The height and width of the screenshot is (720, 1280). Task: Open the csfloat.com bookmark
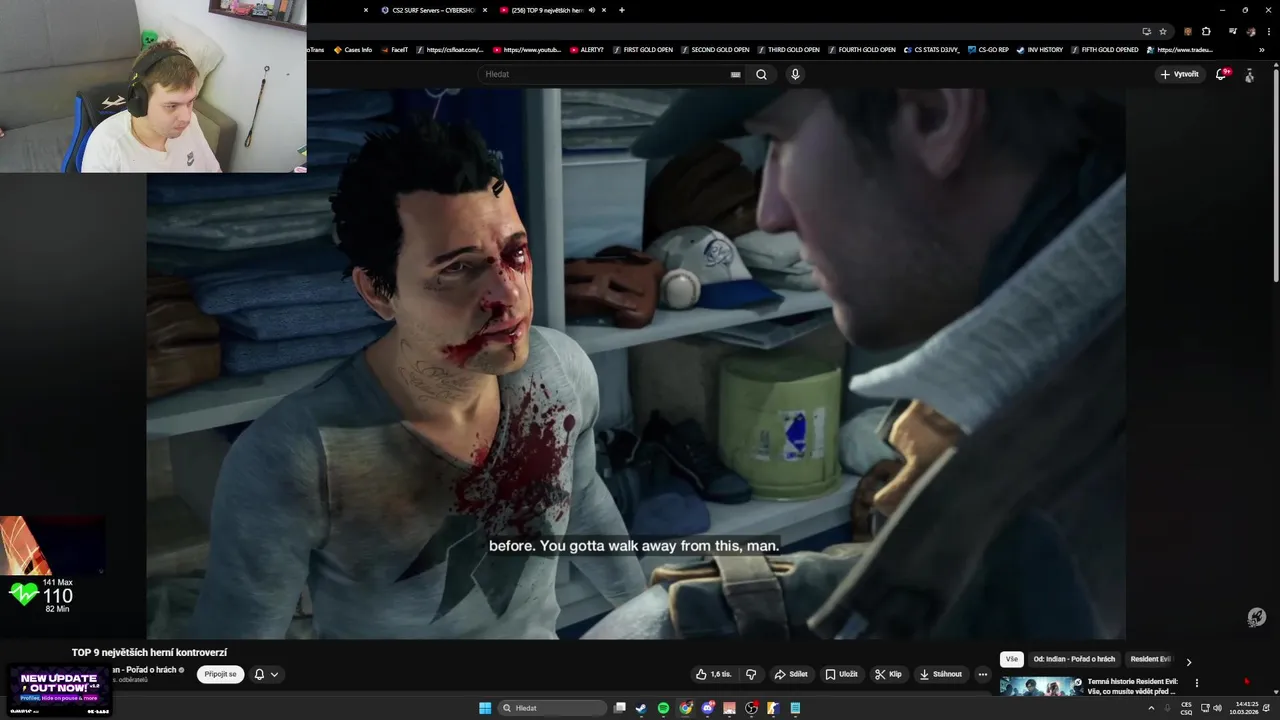coord(449,49)
